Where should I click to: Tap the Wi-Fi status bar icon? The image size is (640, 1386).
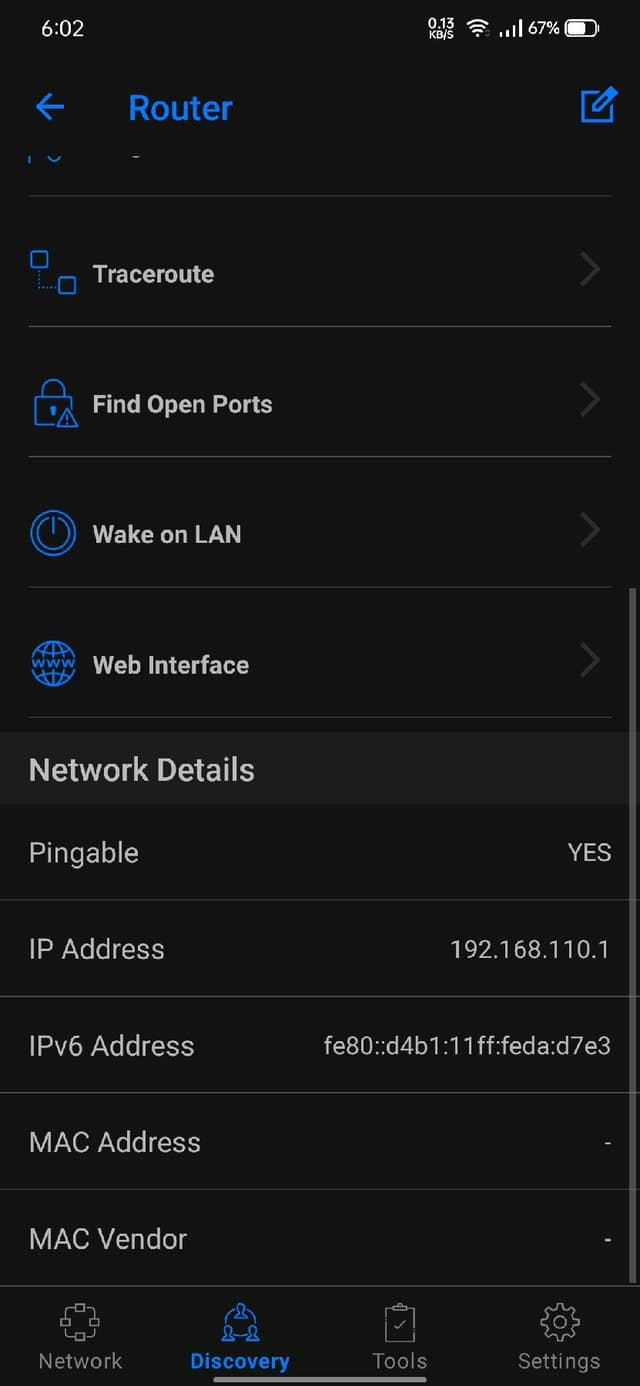click(478, 28)
